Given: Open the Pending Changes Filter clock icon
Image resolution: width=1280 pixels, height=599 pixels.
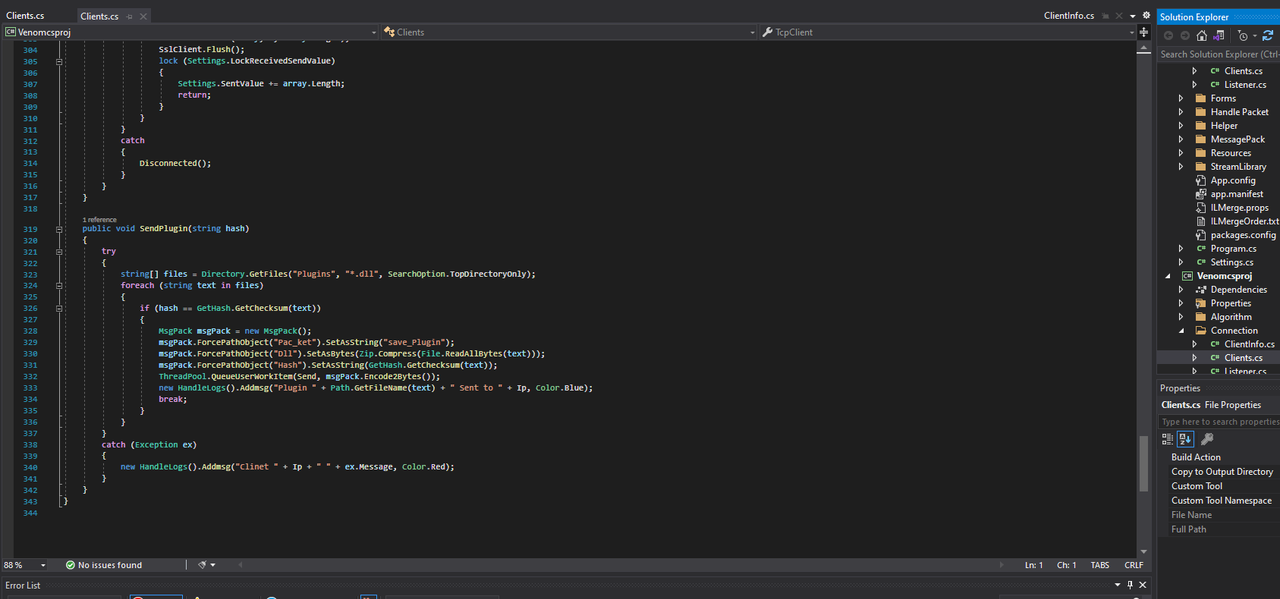Looking at the screenshot, I should (1244, 35).
